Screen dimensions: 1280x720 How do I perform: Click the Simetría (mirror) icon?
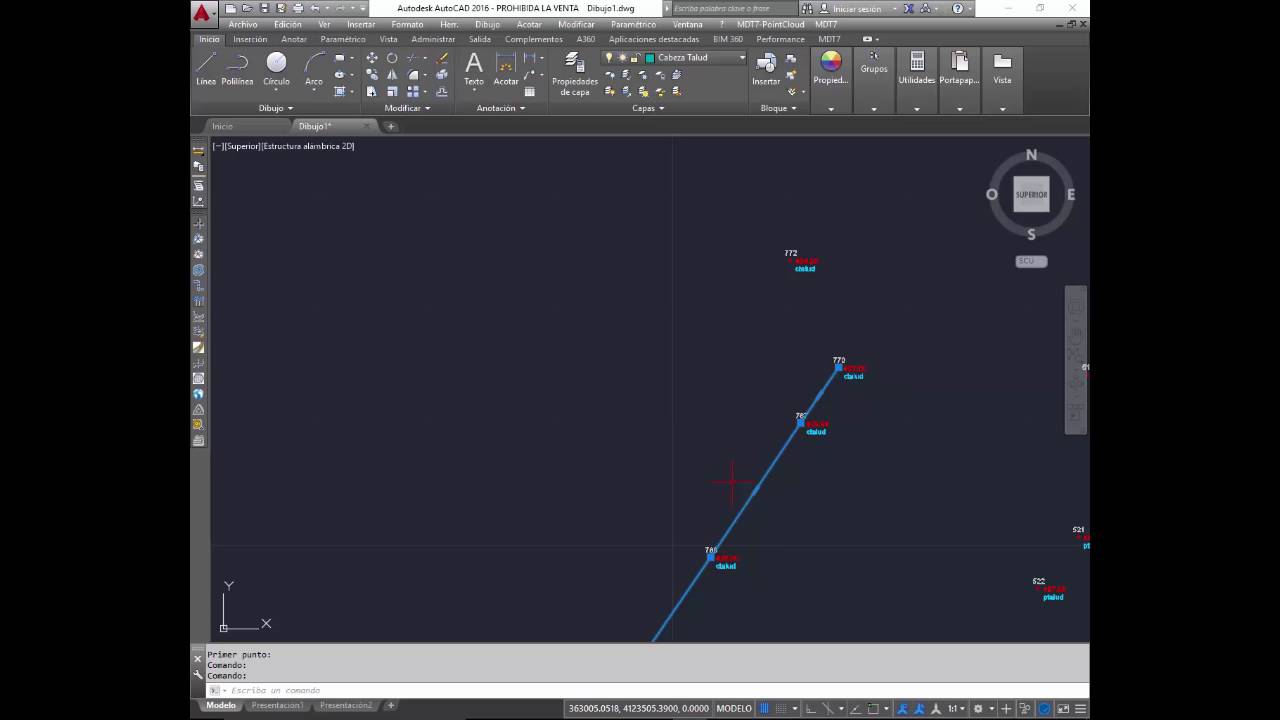(392, 74)
